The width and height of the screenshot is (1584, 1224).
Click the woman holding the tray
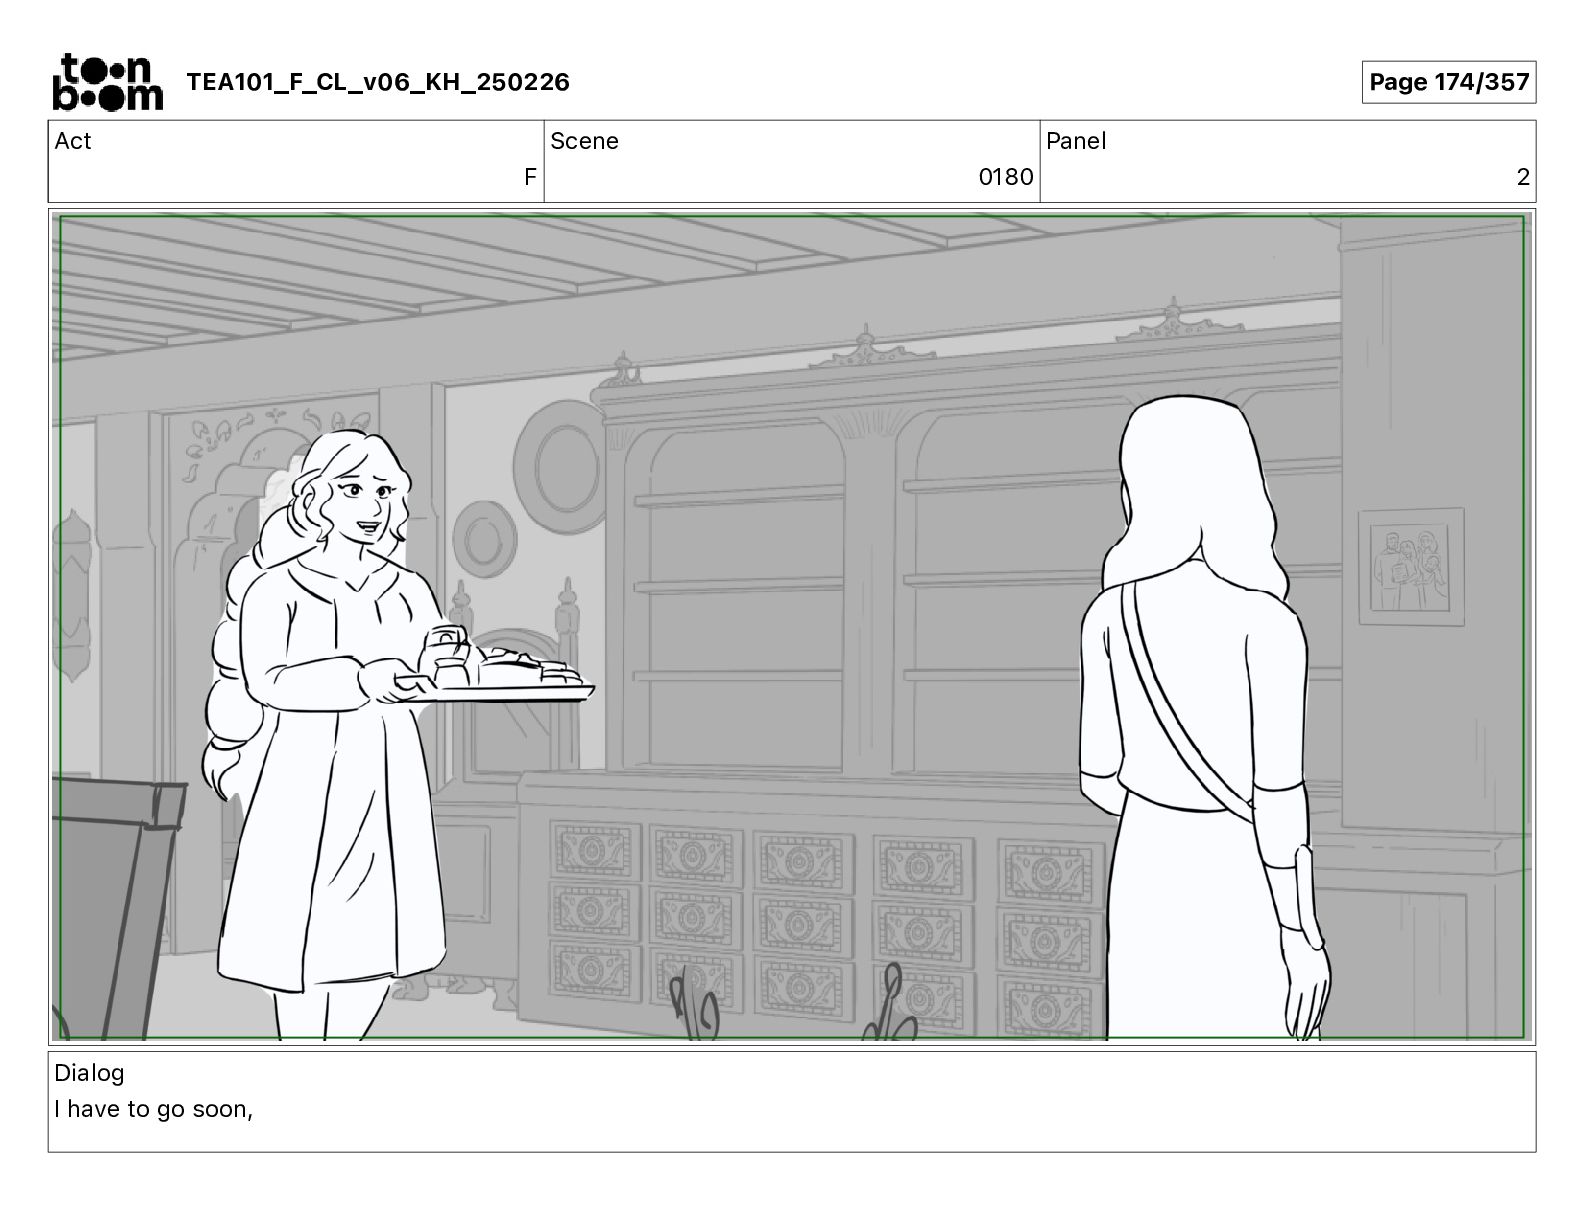[340, 735]
